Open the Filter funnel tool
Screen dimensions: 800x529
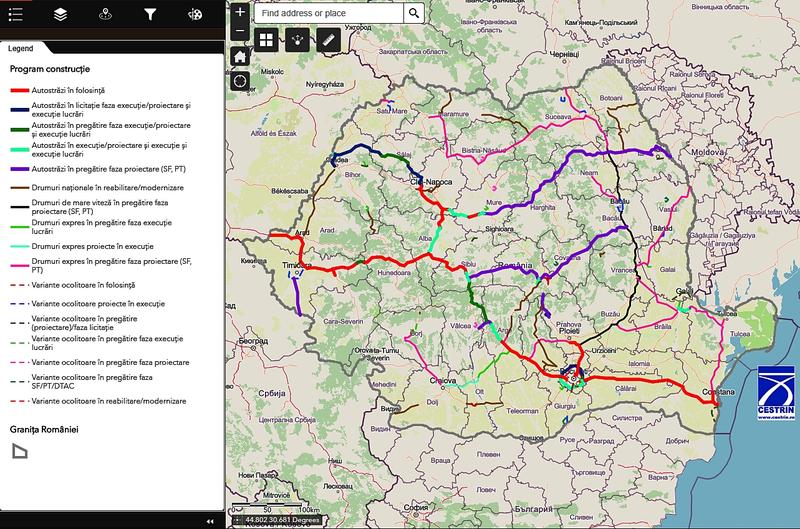pyautogui.click(x=150, y=14)
